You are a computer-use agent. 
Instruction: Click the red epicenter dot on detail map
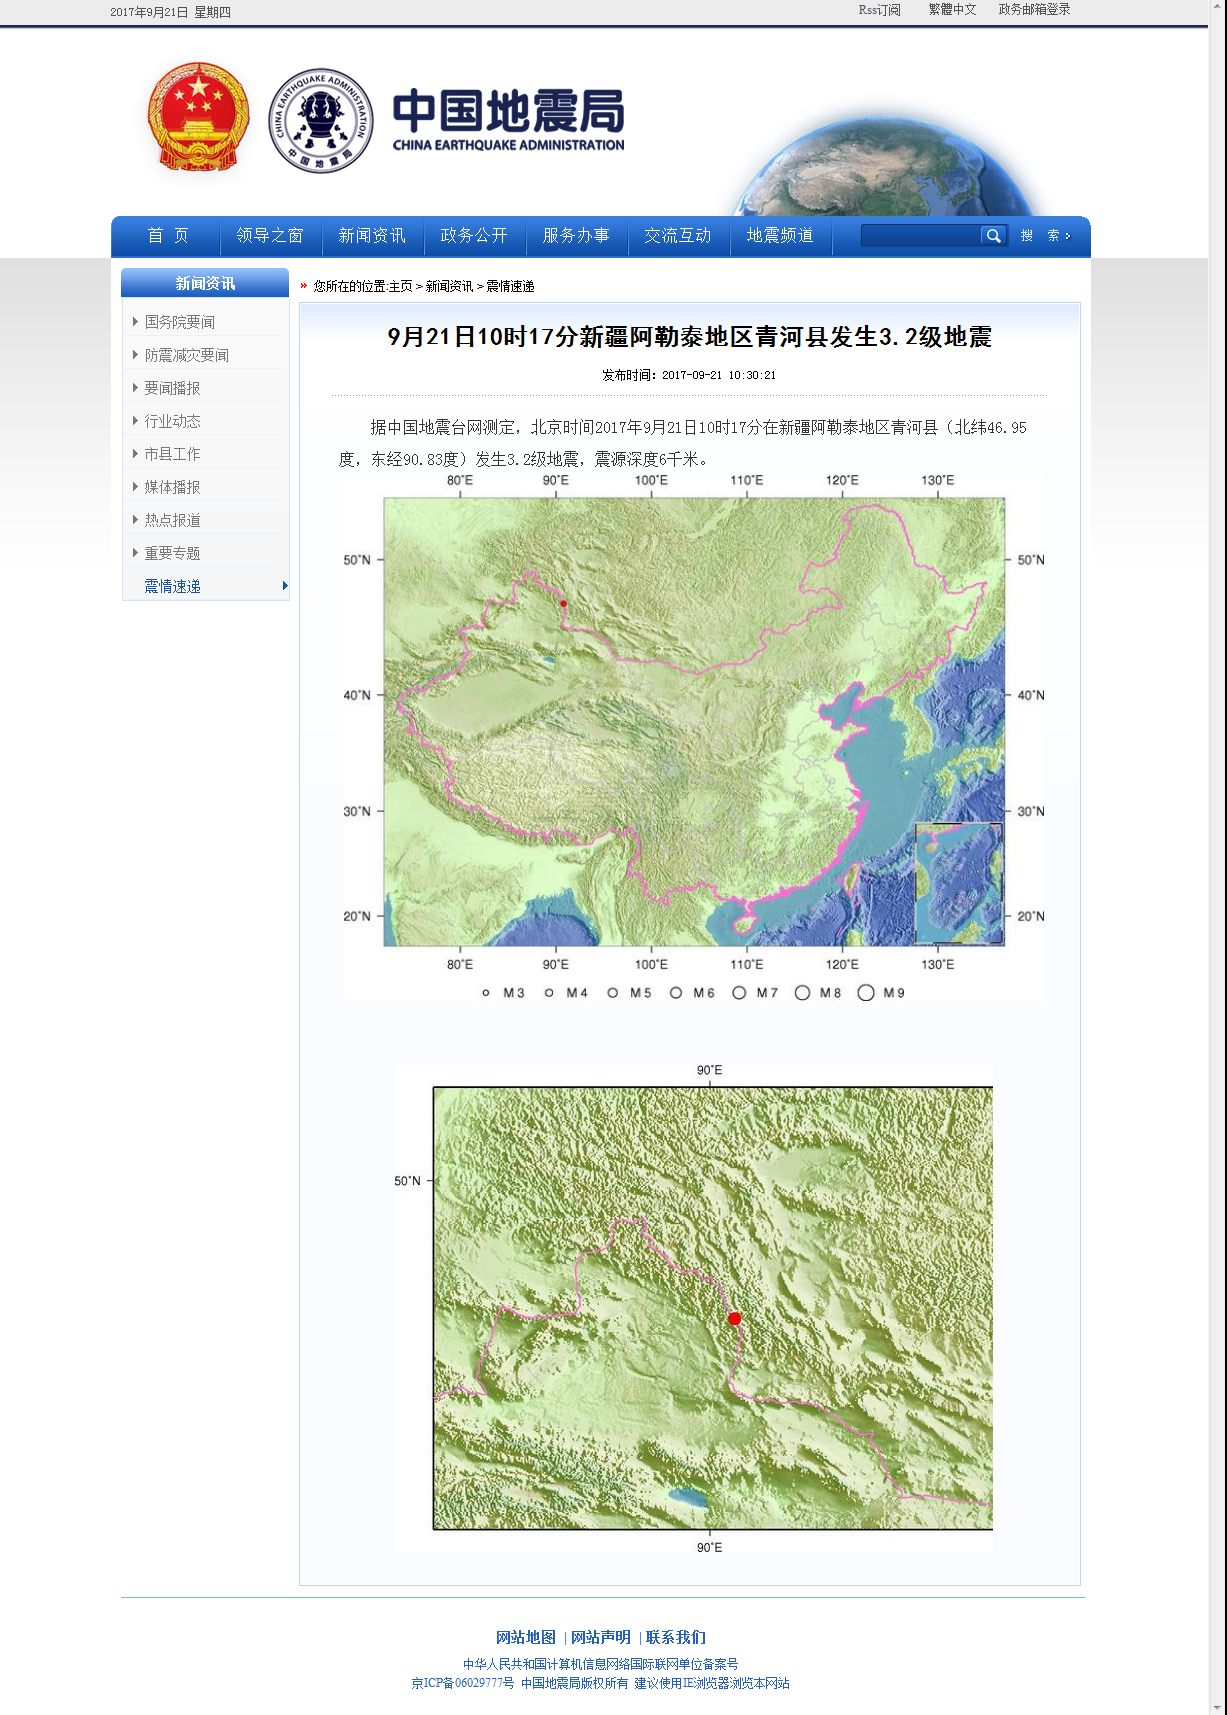[x=734, y=1319]
